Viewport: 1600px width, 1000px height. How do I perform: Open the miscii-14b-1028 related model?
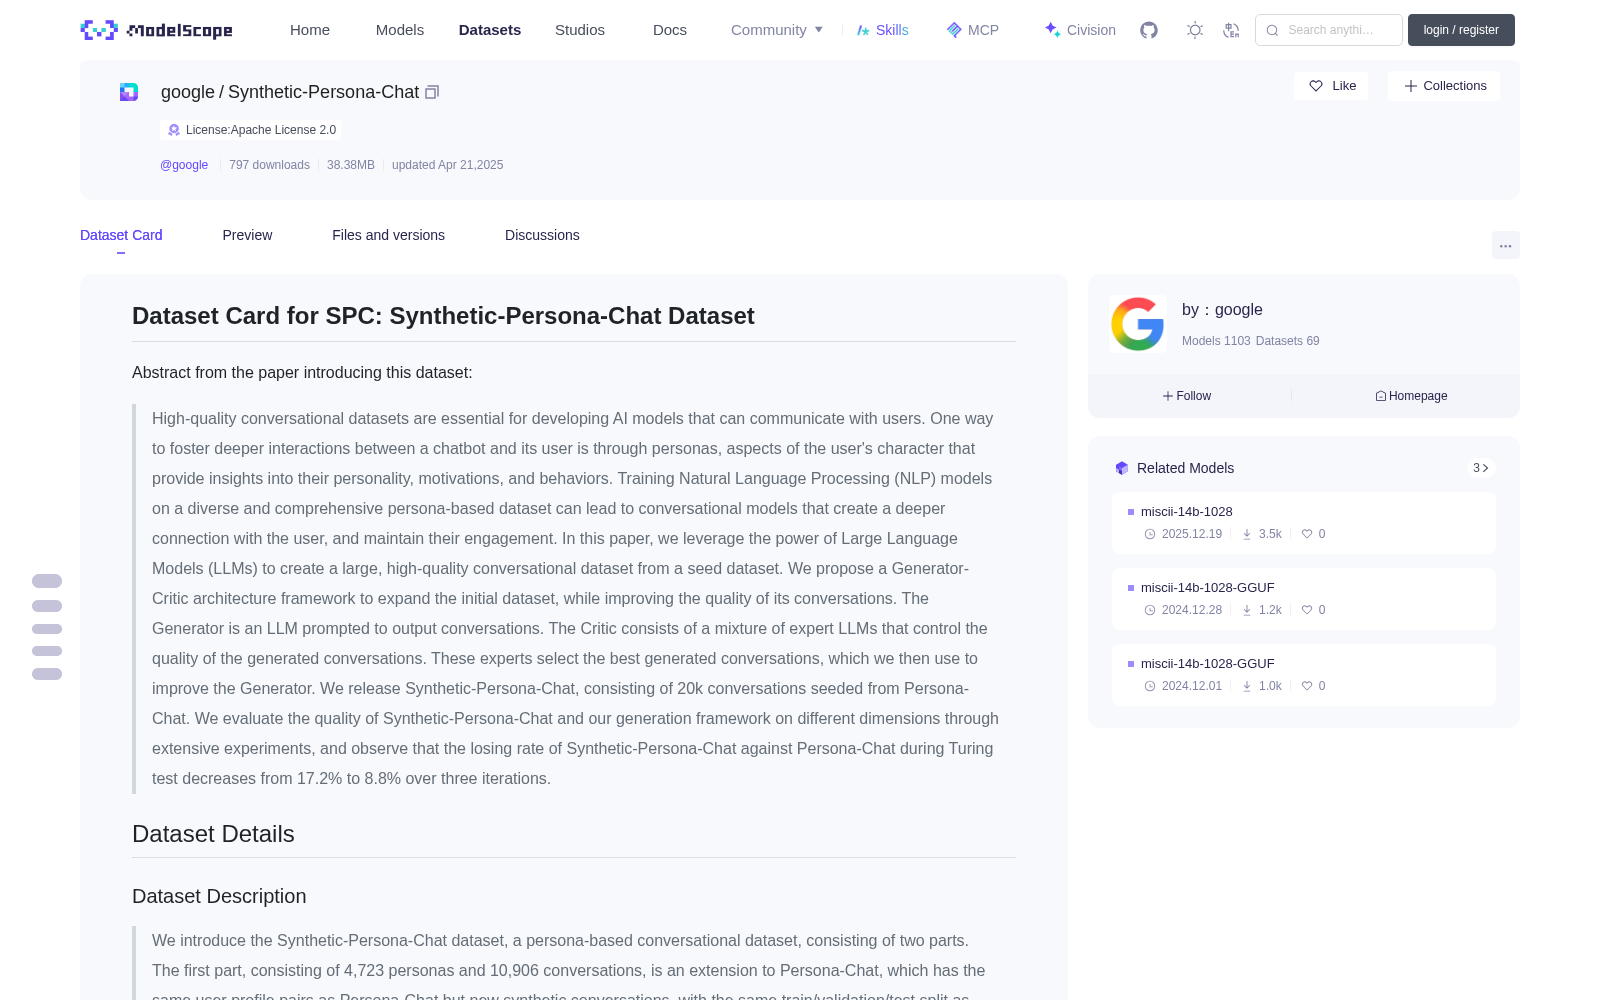(1186, 511)
